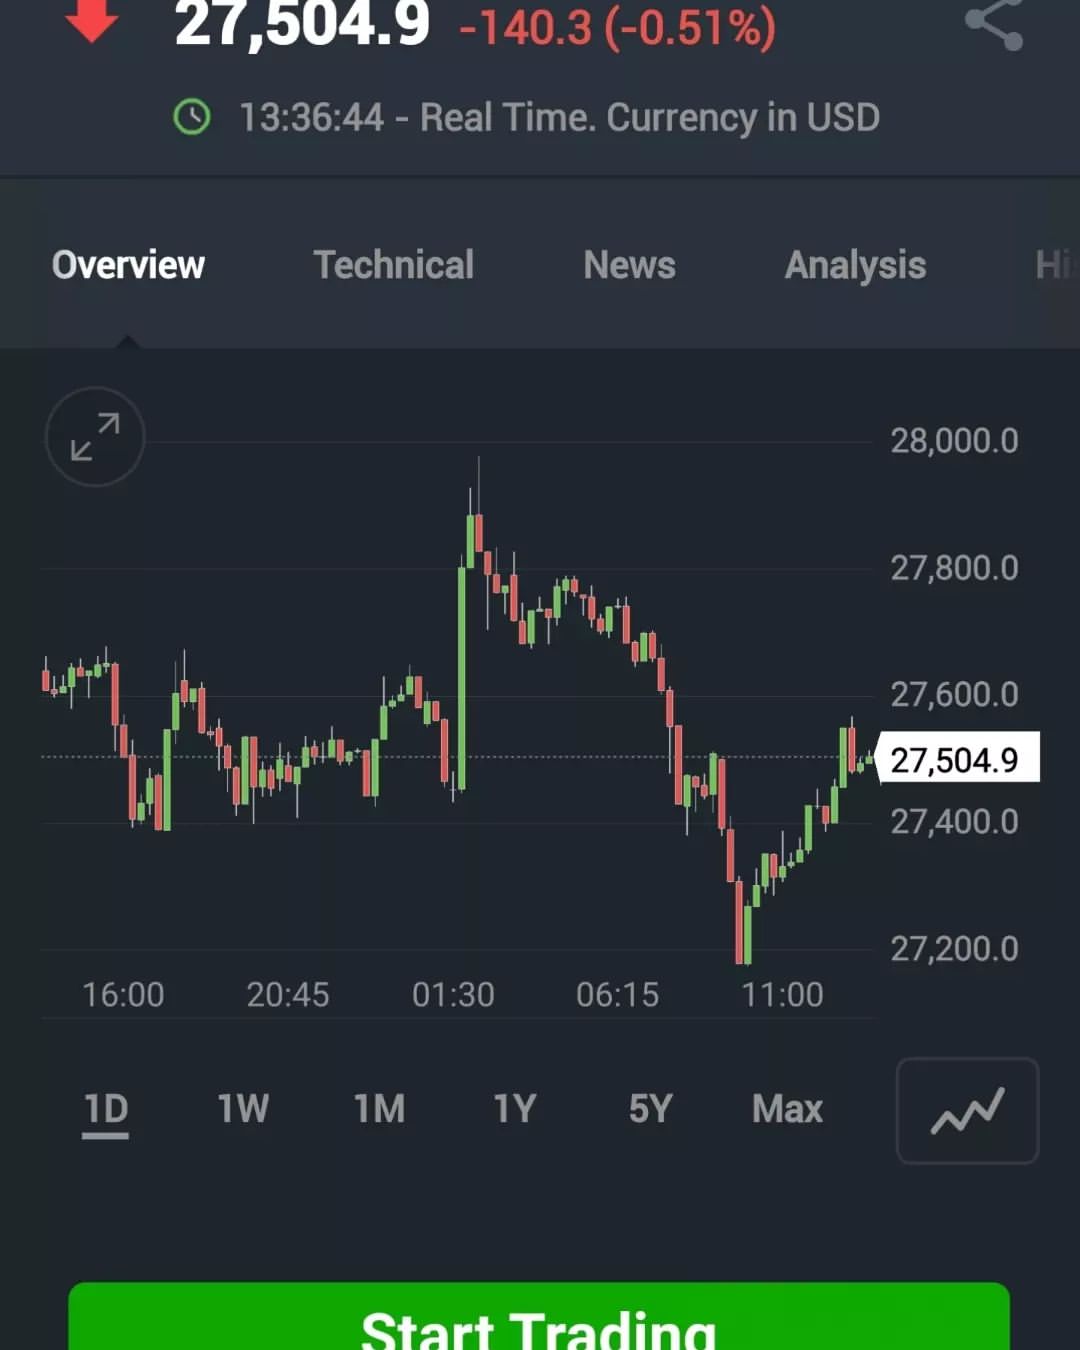Open the News tab
Image resolution: width=1080 pixels, height=1350 pixels.
629,265
